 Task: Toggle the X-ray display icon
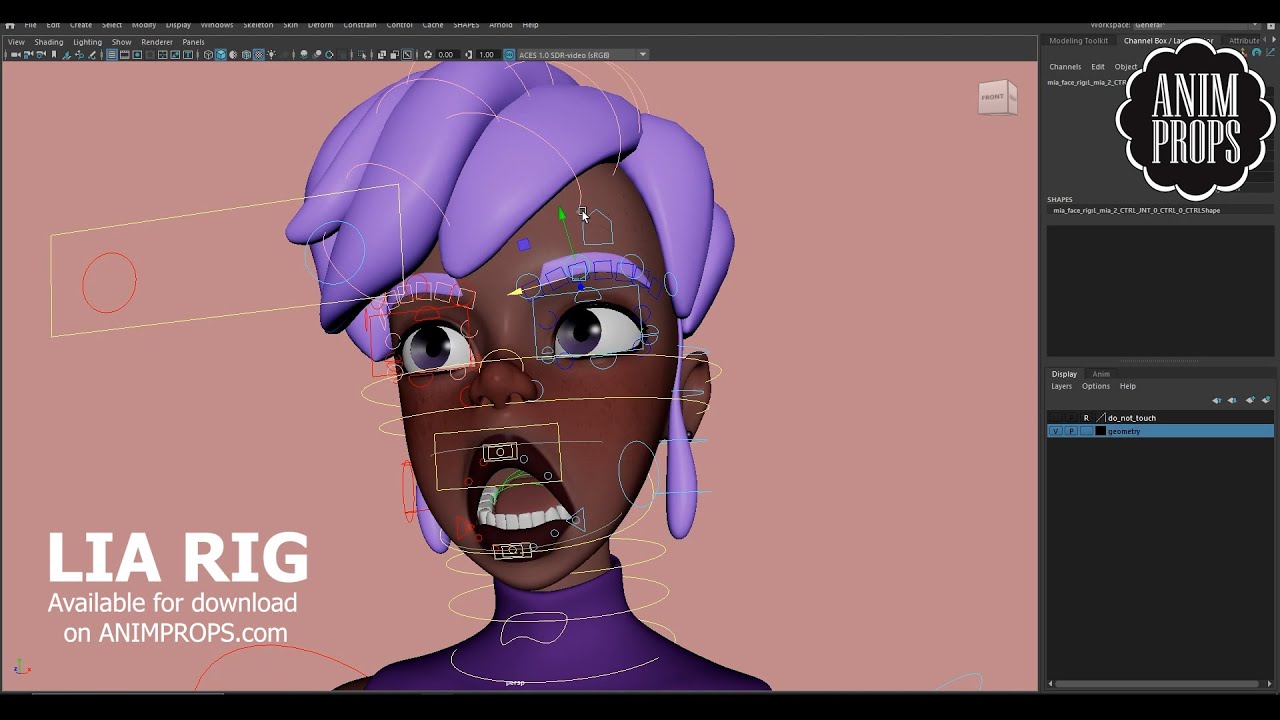[x=382, y=54]
